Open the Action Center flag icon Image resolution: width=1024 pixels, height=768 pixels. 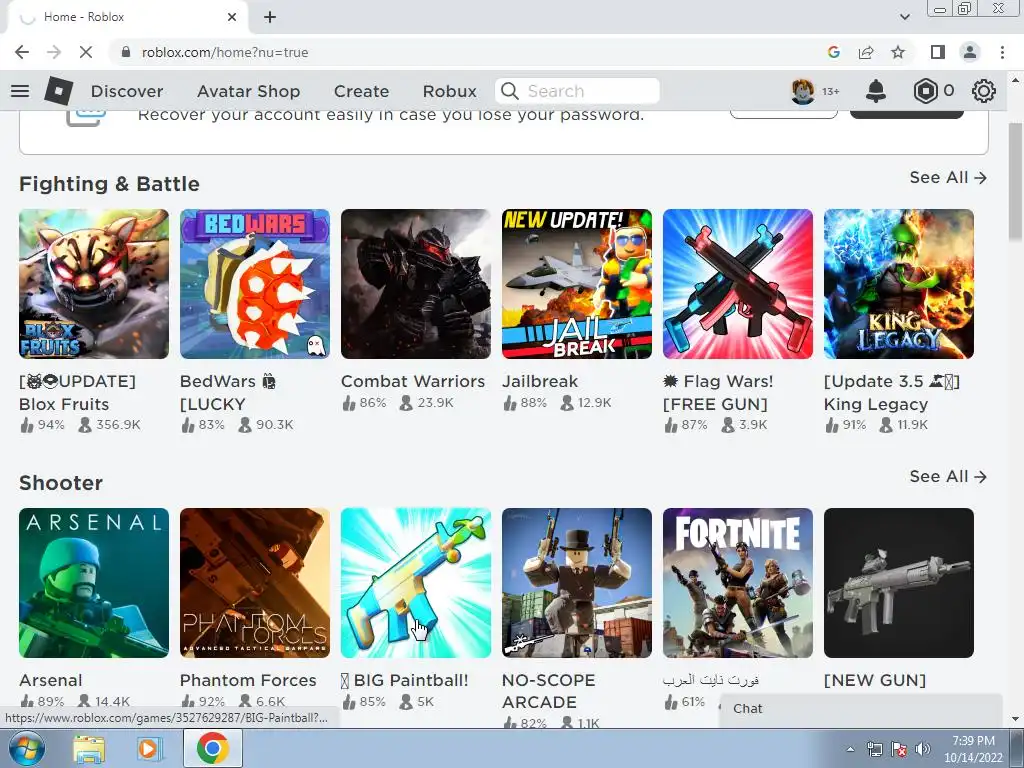coord(899,750)
